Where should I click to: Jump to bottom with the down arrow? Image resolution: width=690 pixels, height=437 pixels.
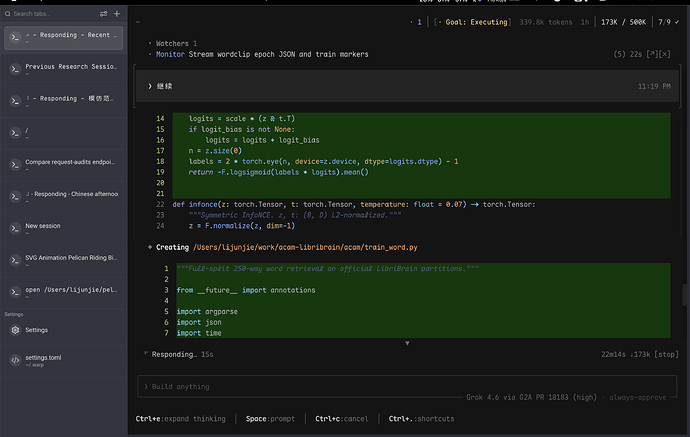[407, 343]
